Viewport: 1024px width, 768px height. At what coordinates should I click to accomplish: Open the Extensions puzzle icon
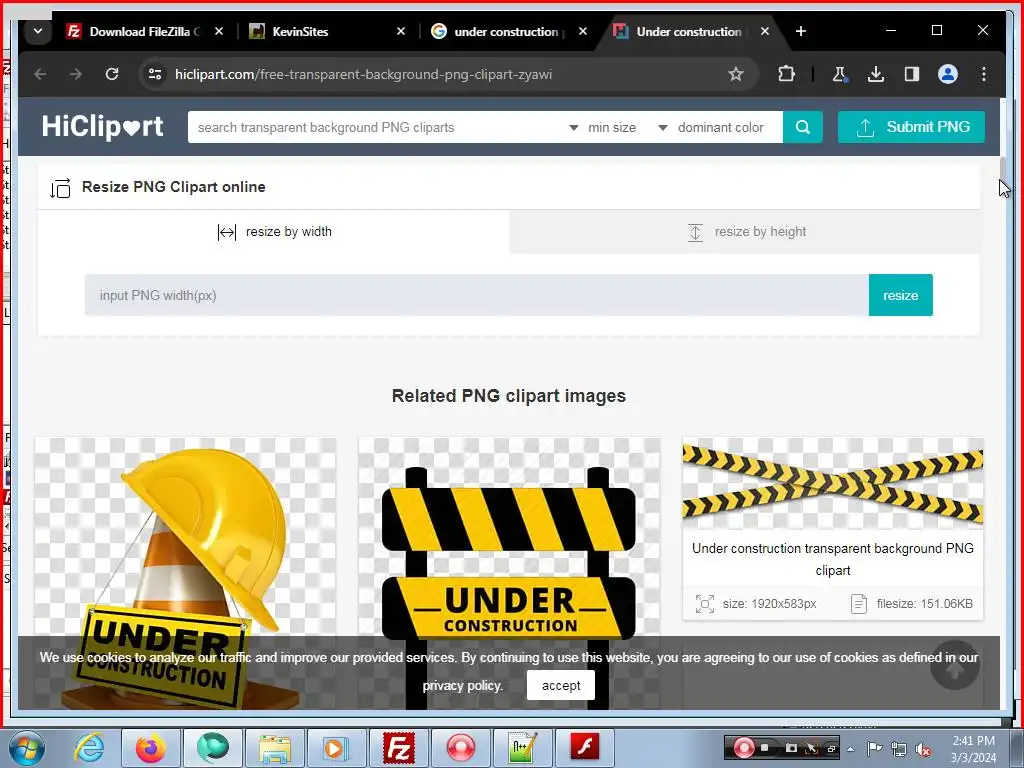[x=786, y=74]
